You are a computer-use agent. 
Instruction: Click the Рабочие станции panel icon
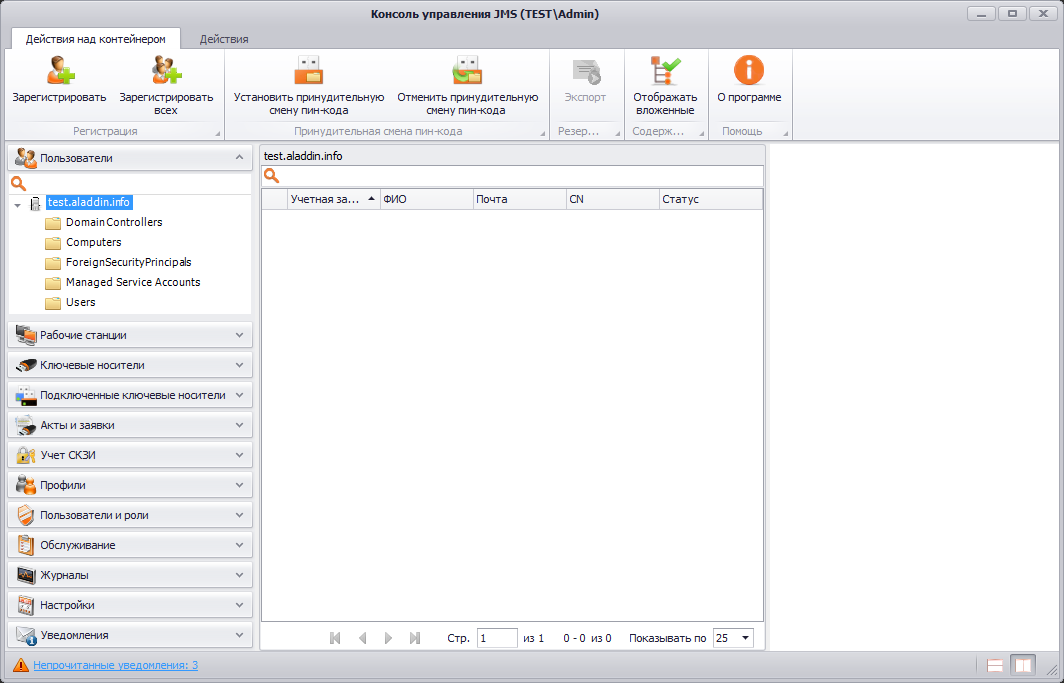26,335
